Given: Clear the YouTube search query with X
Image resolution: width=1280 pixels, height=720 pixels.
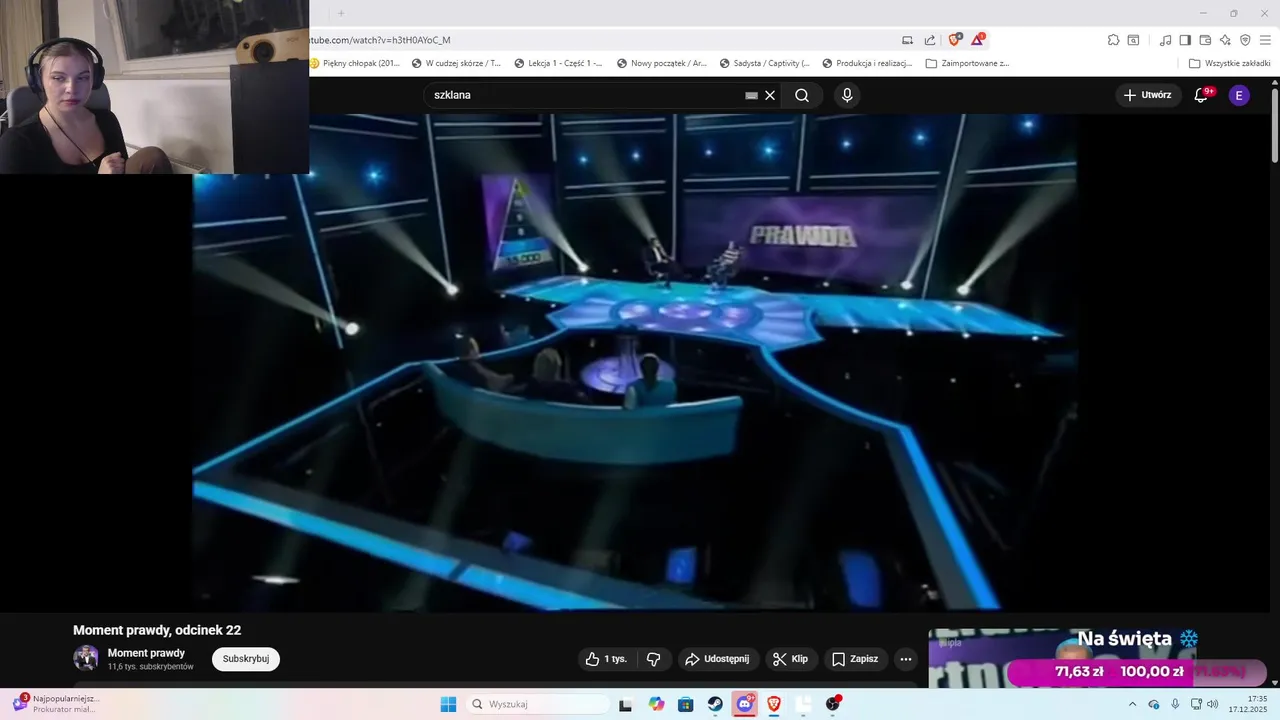Looking at the screenshot, I should (x=770, y=95).
